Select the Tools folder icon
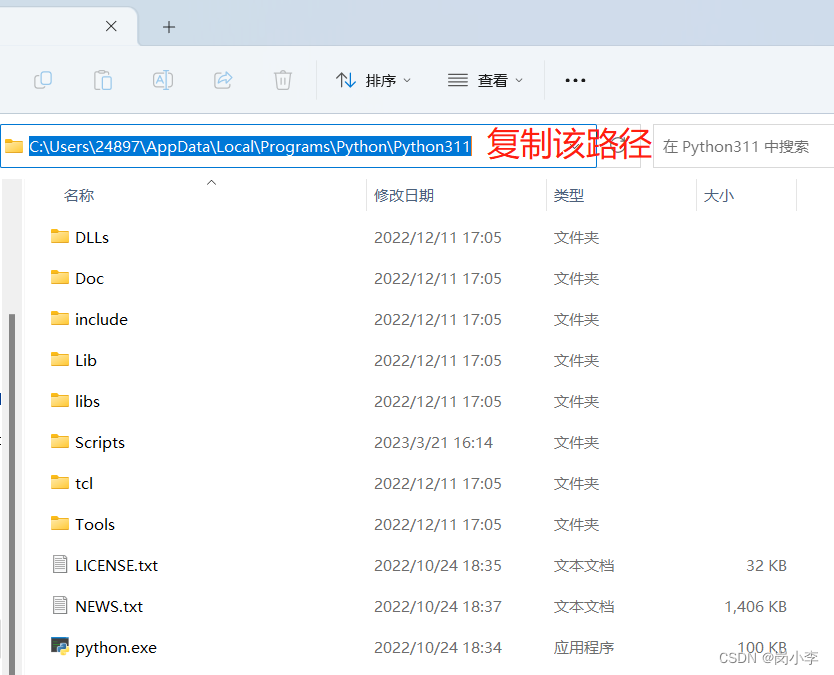834x675 pixels. click(60, 523)
